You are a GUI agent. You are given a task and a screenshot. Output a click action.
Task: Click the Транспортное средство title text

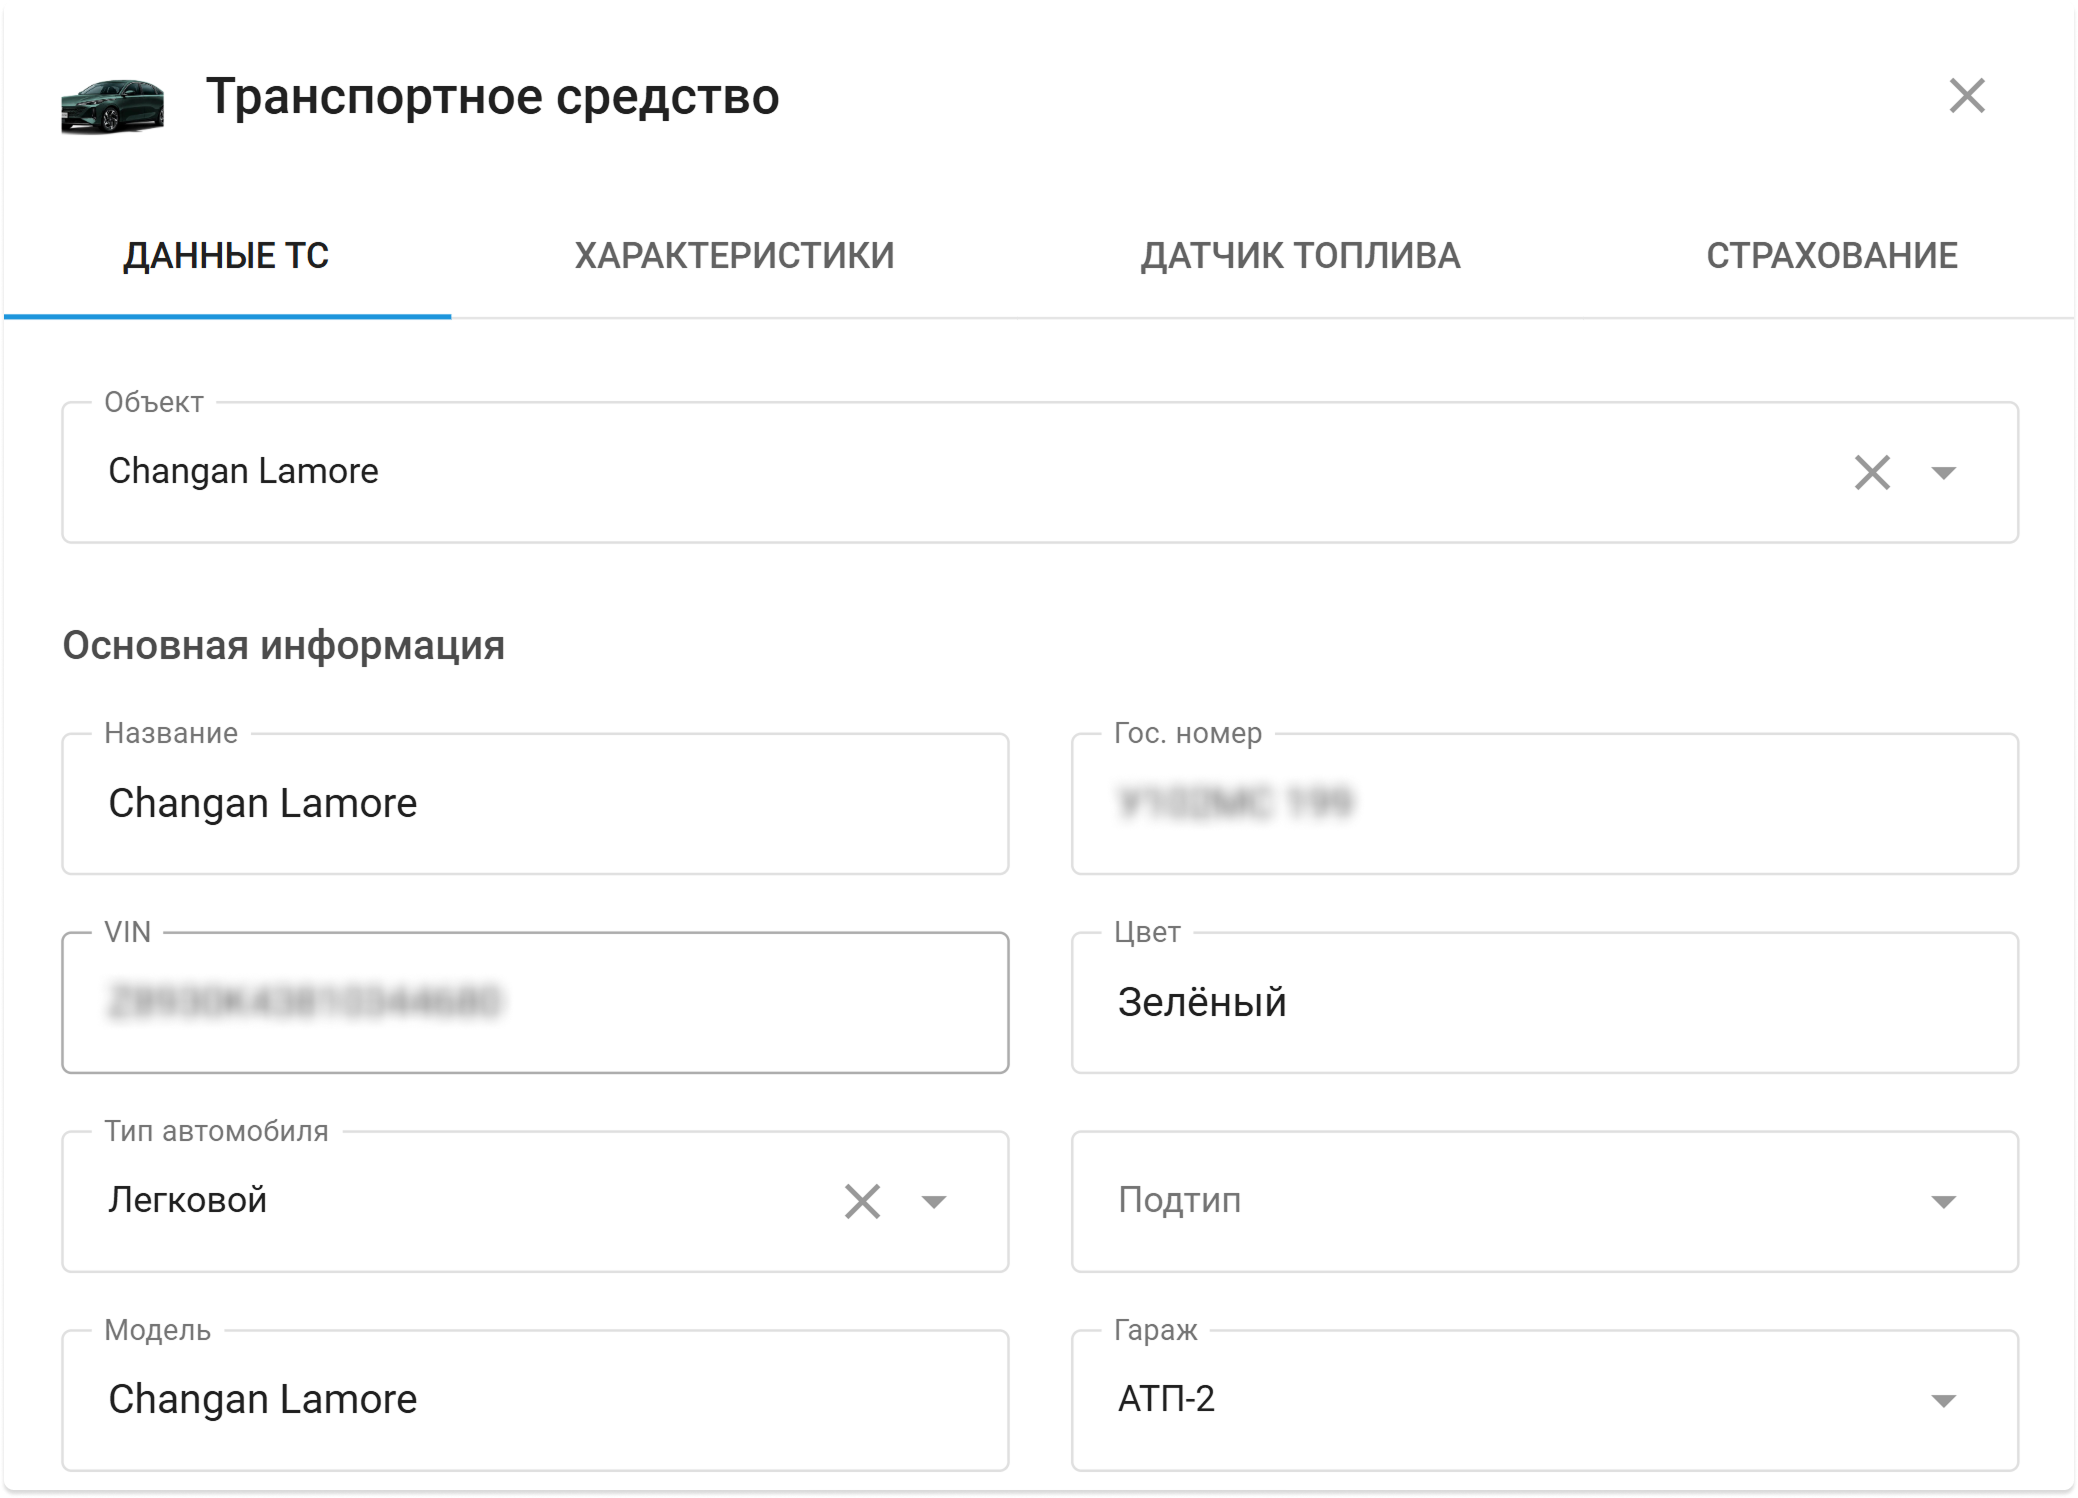pos(492,97)
